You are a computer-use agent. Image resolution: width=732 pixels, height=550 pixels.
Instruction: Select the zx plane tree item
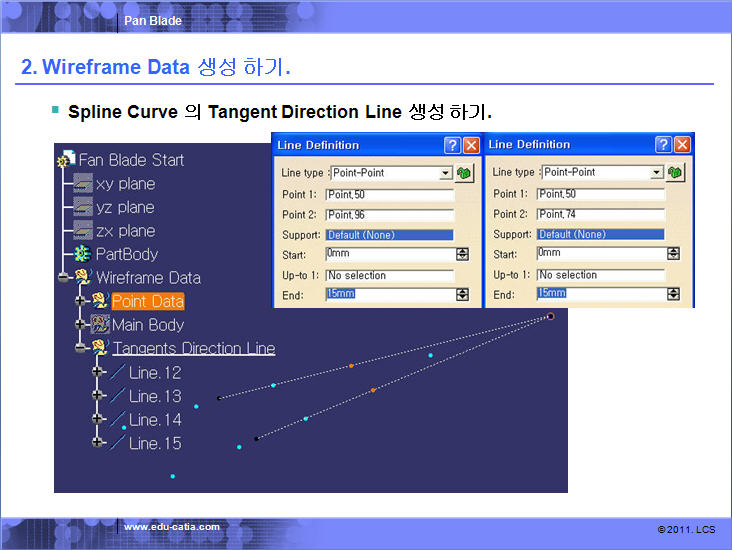point(125,231)
